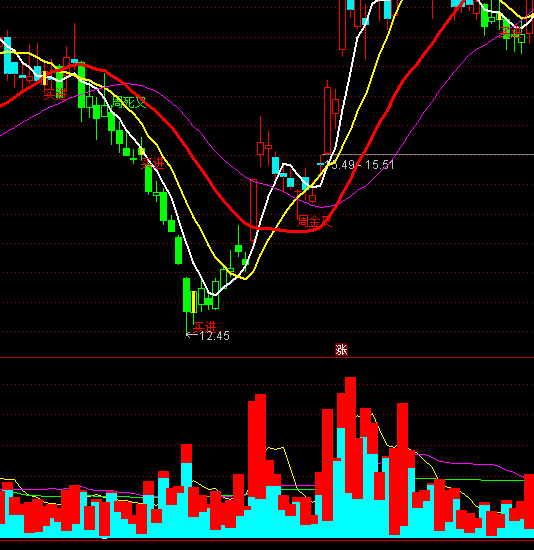The width and height of the screenshot is (534, 550).
Task: Click the red "涨" marker icon
Action: [x=341, y=350]
